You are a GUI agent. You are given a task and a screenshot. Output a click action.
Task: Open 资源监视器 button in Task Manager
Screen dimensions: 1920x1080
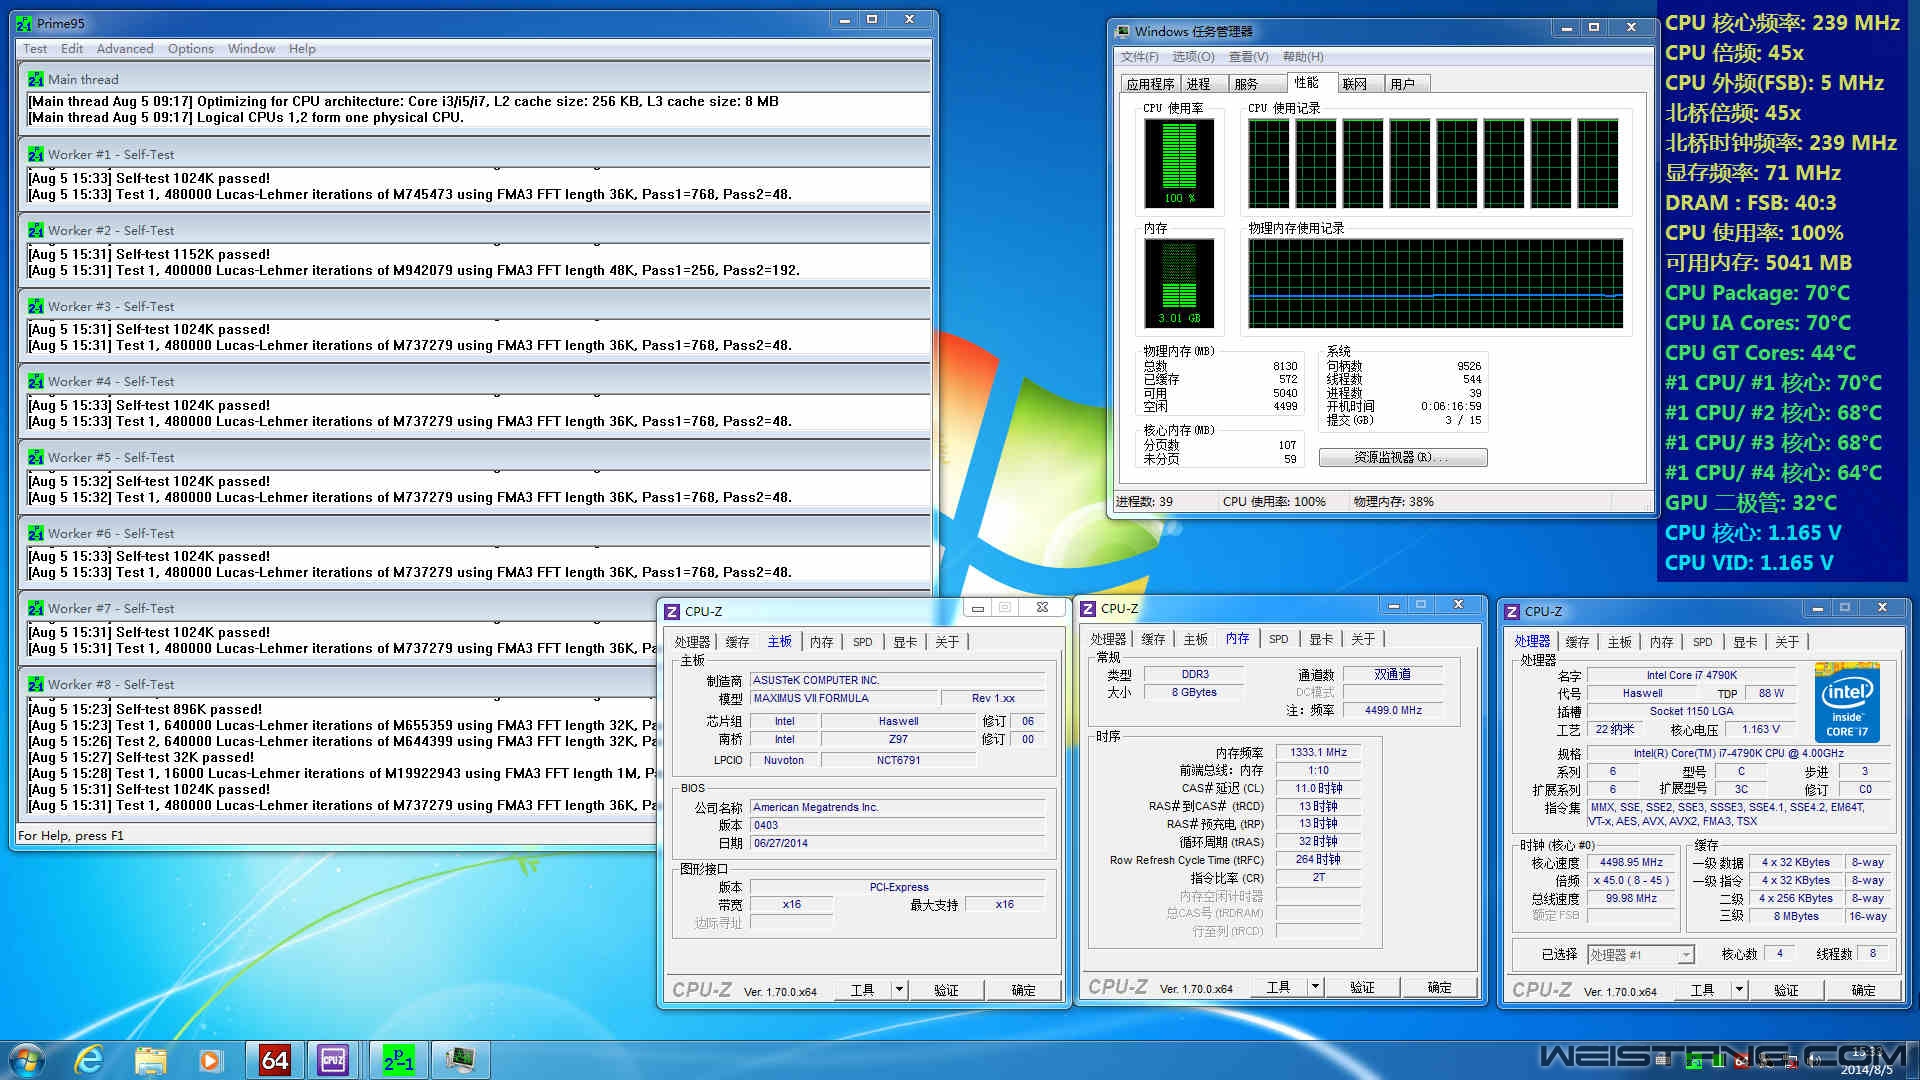click(x=1403, y=457)
